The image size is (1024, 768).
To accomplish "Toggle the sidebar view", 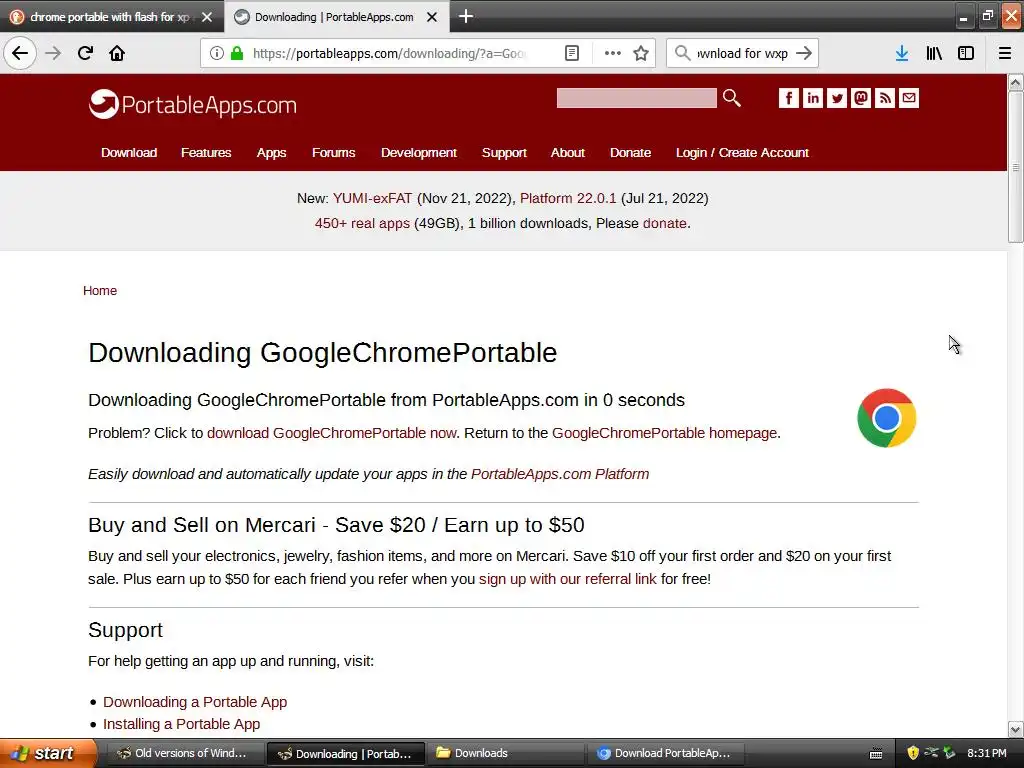I will pos(966,53).
